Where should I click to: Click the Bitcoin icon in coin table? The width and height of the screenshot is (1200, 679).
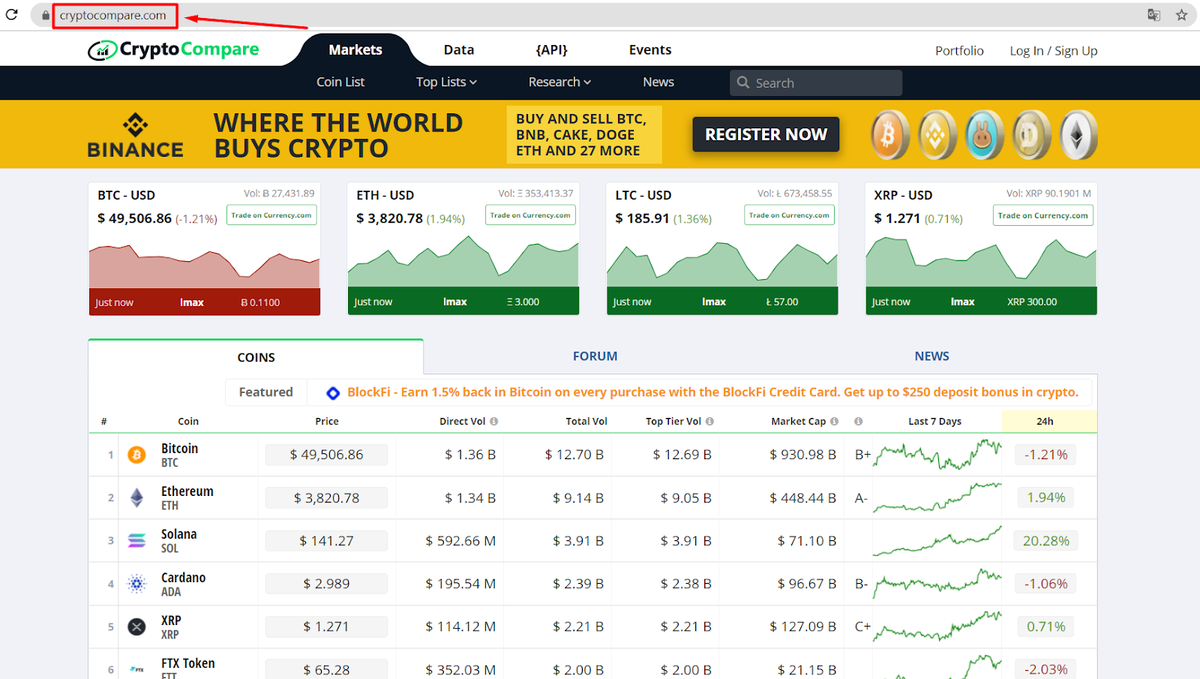click(x=137, y=455)
